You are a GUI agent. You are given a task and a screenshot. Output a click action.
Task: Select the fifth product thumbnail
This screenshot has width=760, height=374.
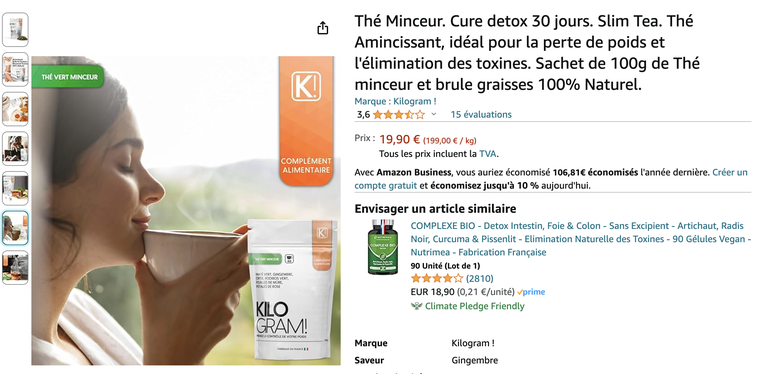click(x=16, y=188)
